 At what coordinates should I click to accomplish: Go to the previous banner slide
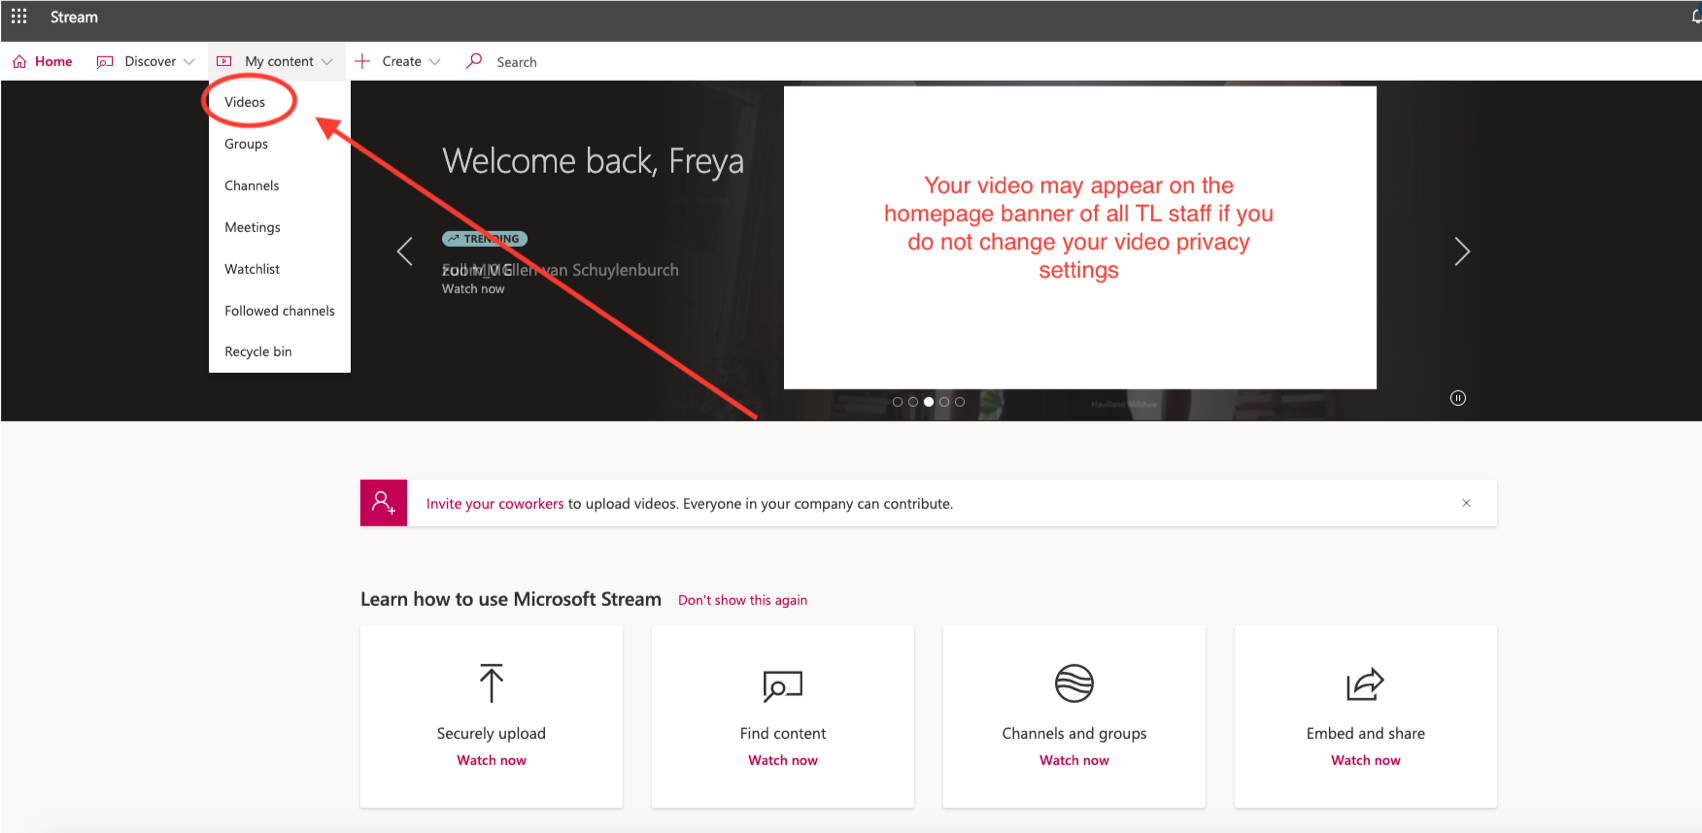(x=405, y=251)
